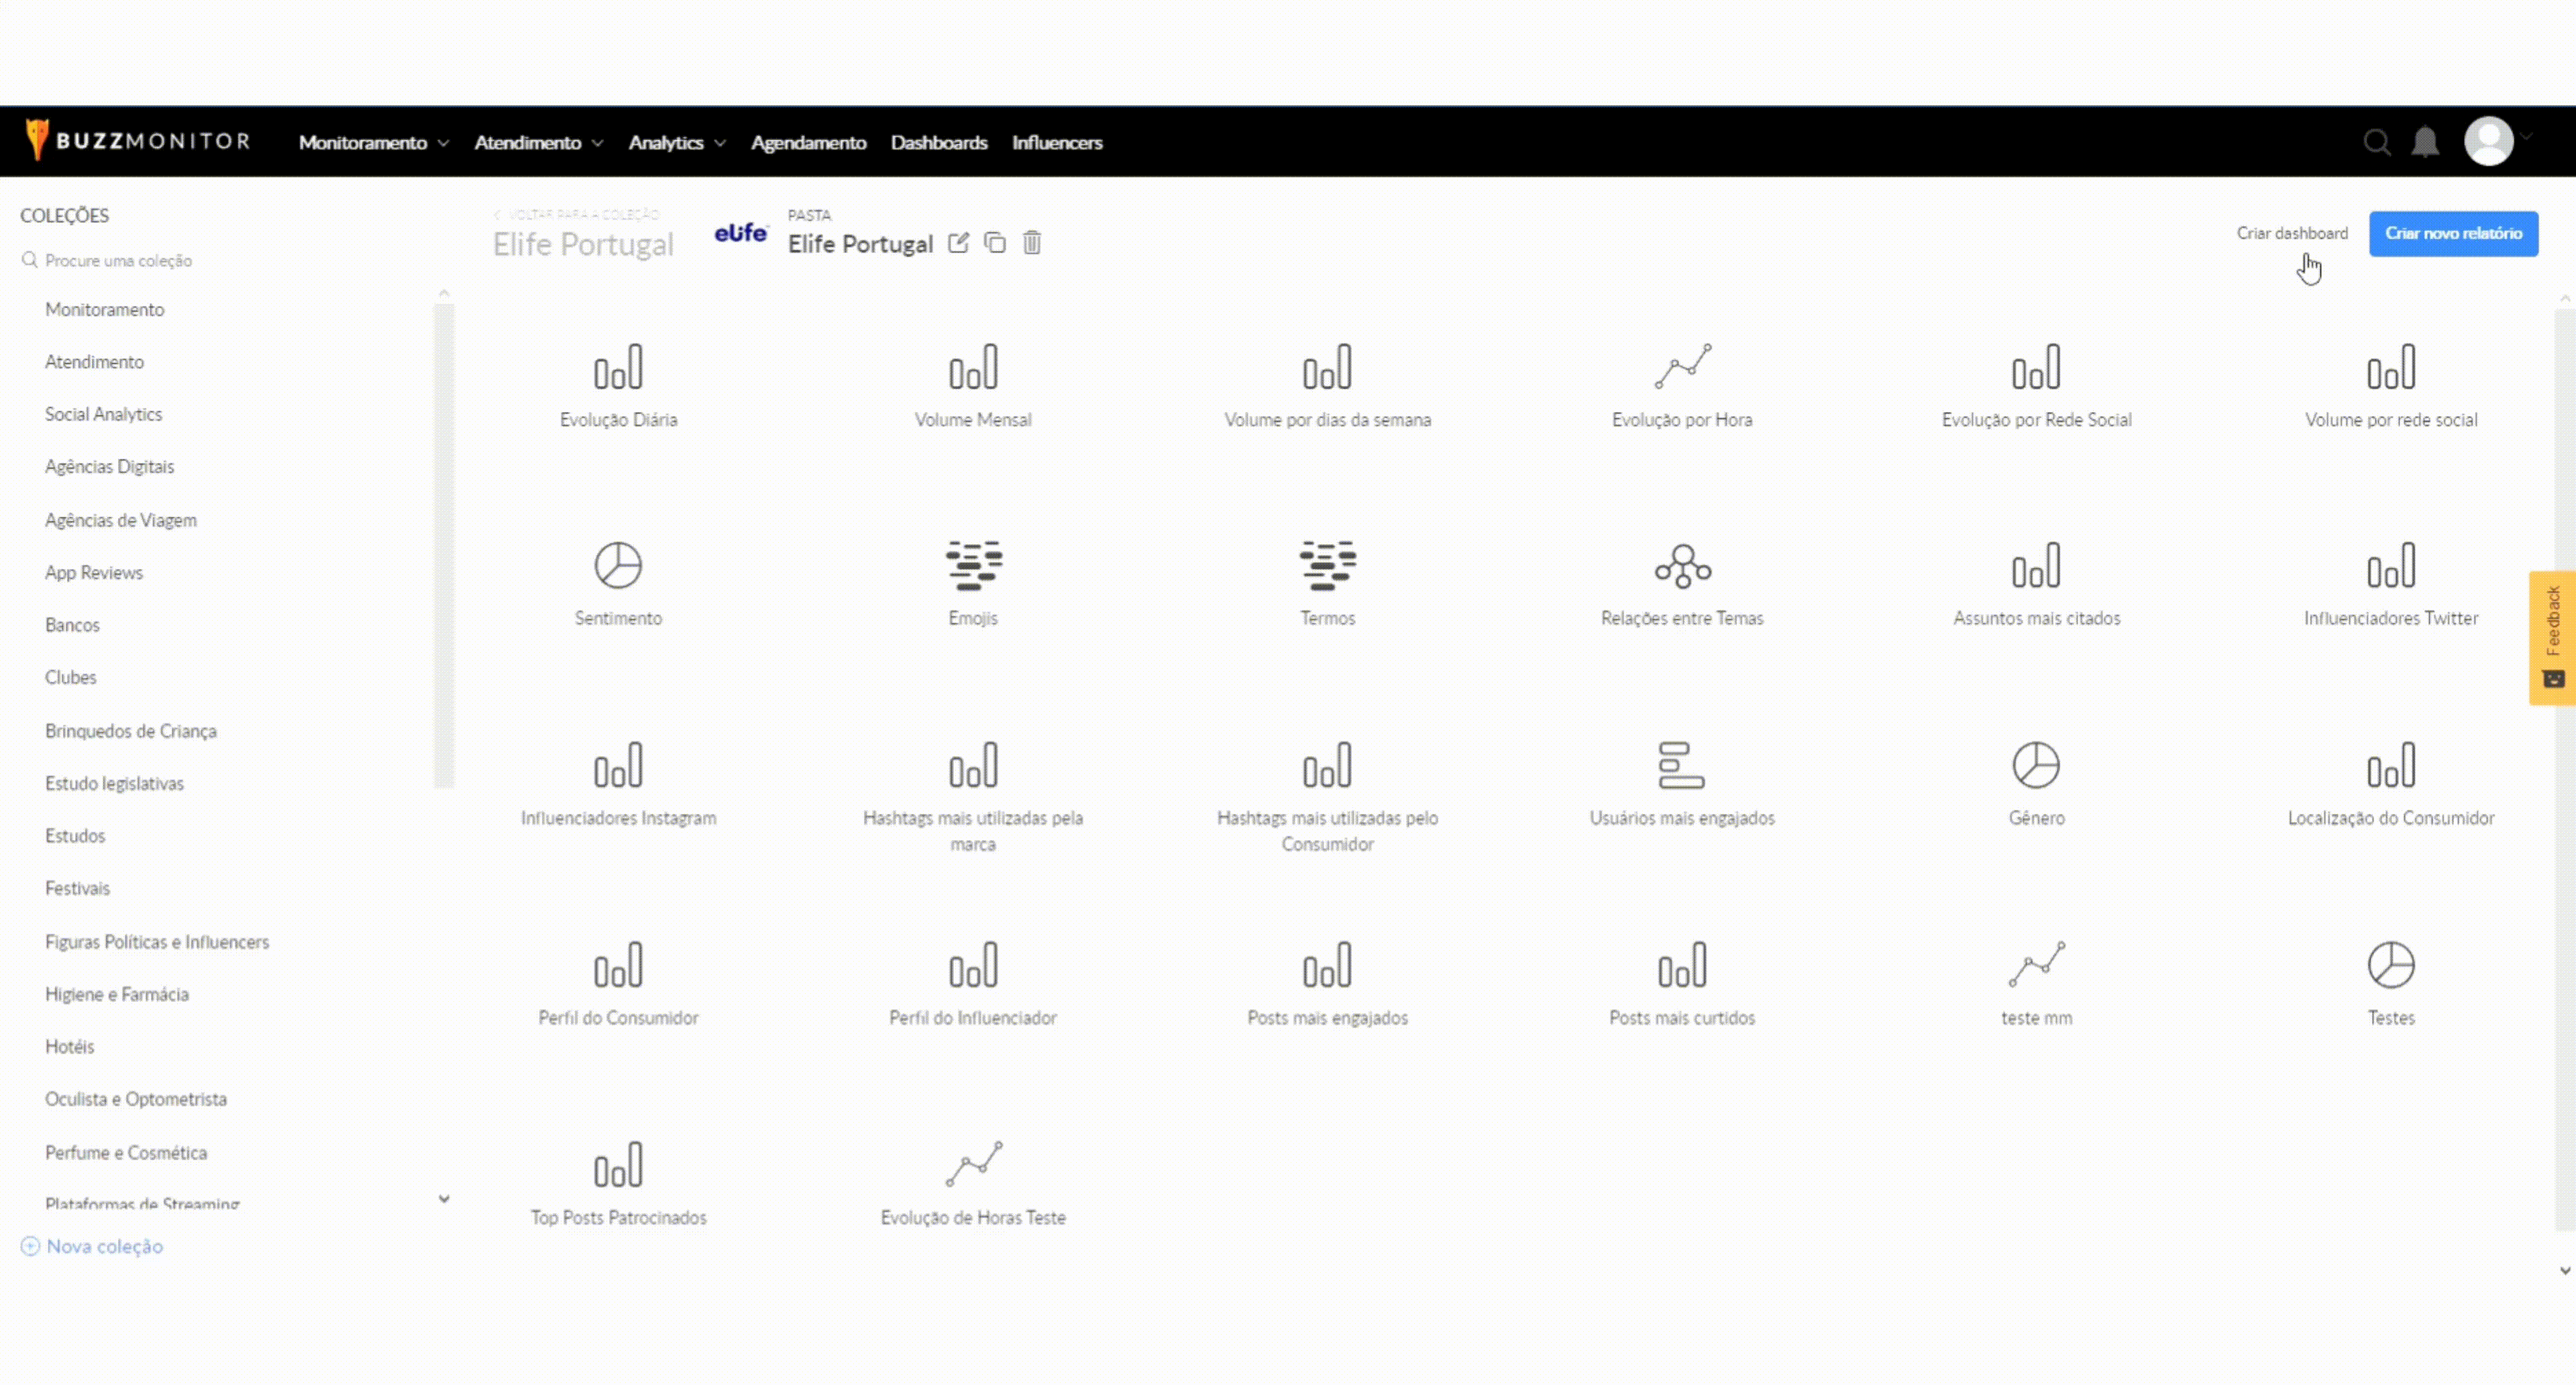Expand the Analytics dropdown menu
This screenshot has height=1385, width=2576.
(677, 143)
